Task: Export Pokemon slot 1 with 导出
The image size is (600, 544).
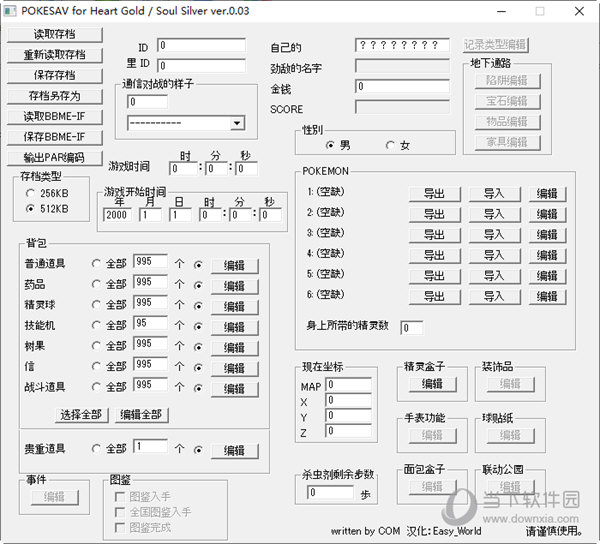Action: (x=435, y=194)
